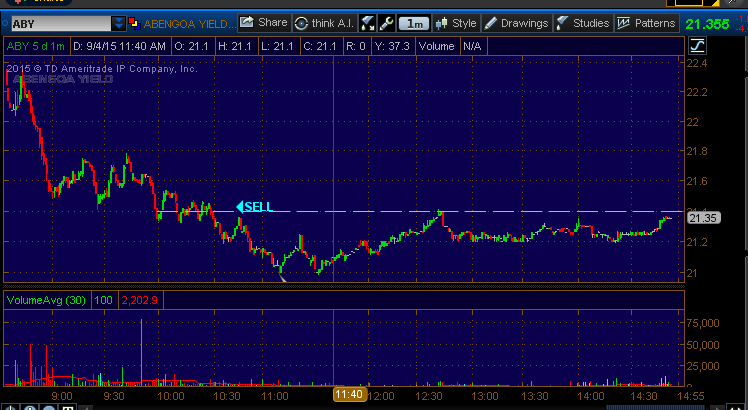The image size is (748, 410).
Task: Click the SELL order marker on chart
Action: (254, 207)
